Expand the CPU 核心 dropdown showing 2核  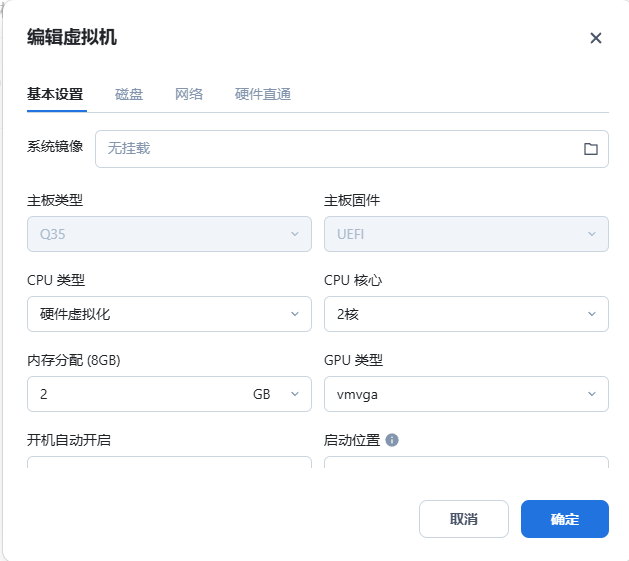point(466,314)
